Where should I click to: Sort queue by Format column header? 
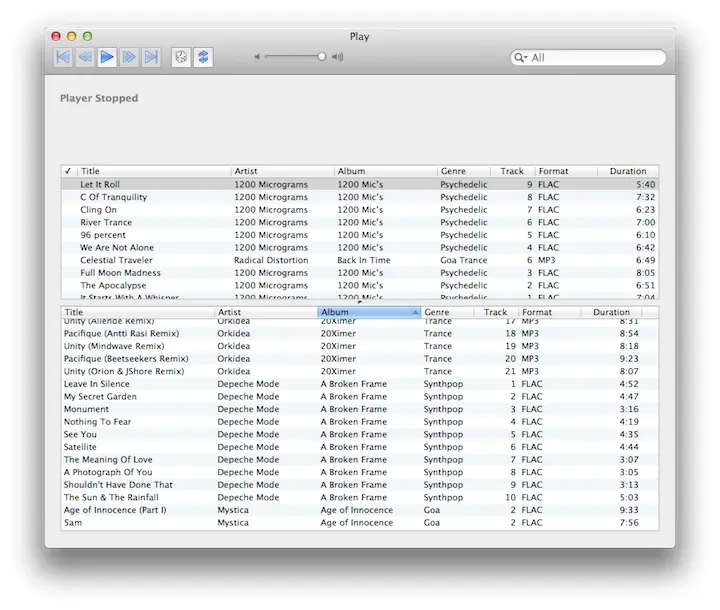pyautogui.click(x=566, y=171)
